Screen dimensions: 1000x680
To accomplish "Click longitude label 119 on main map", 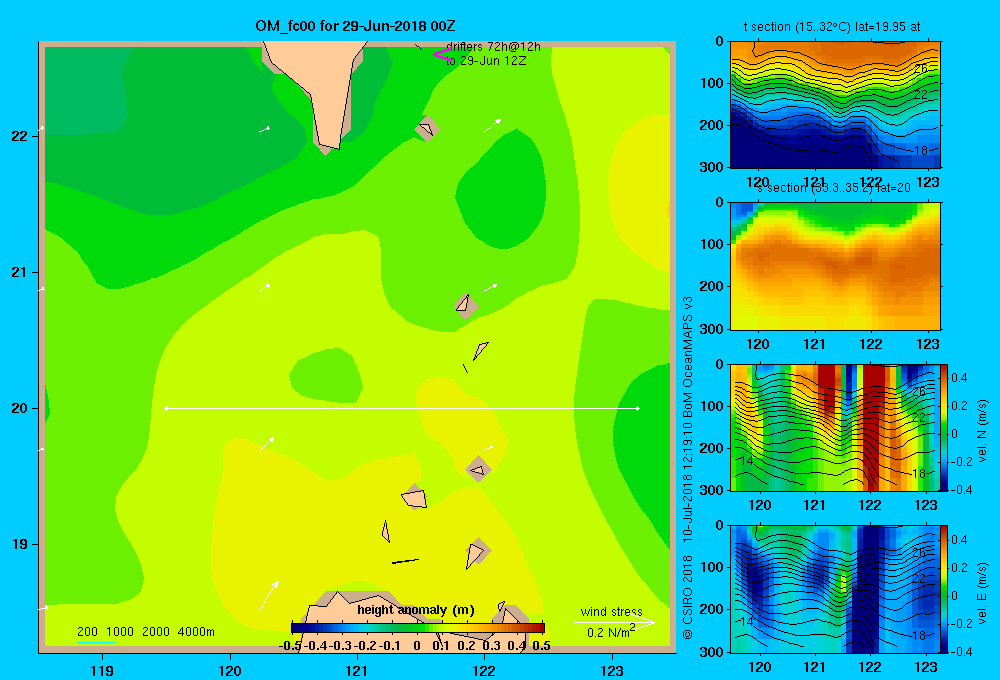I will 102,670.
